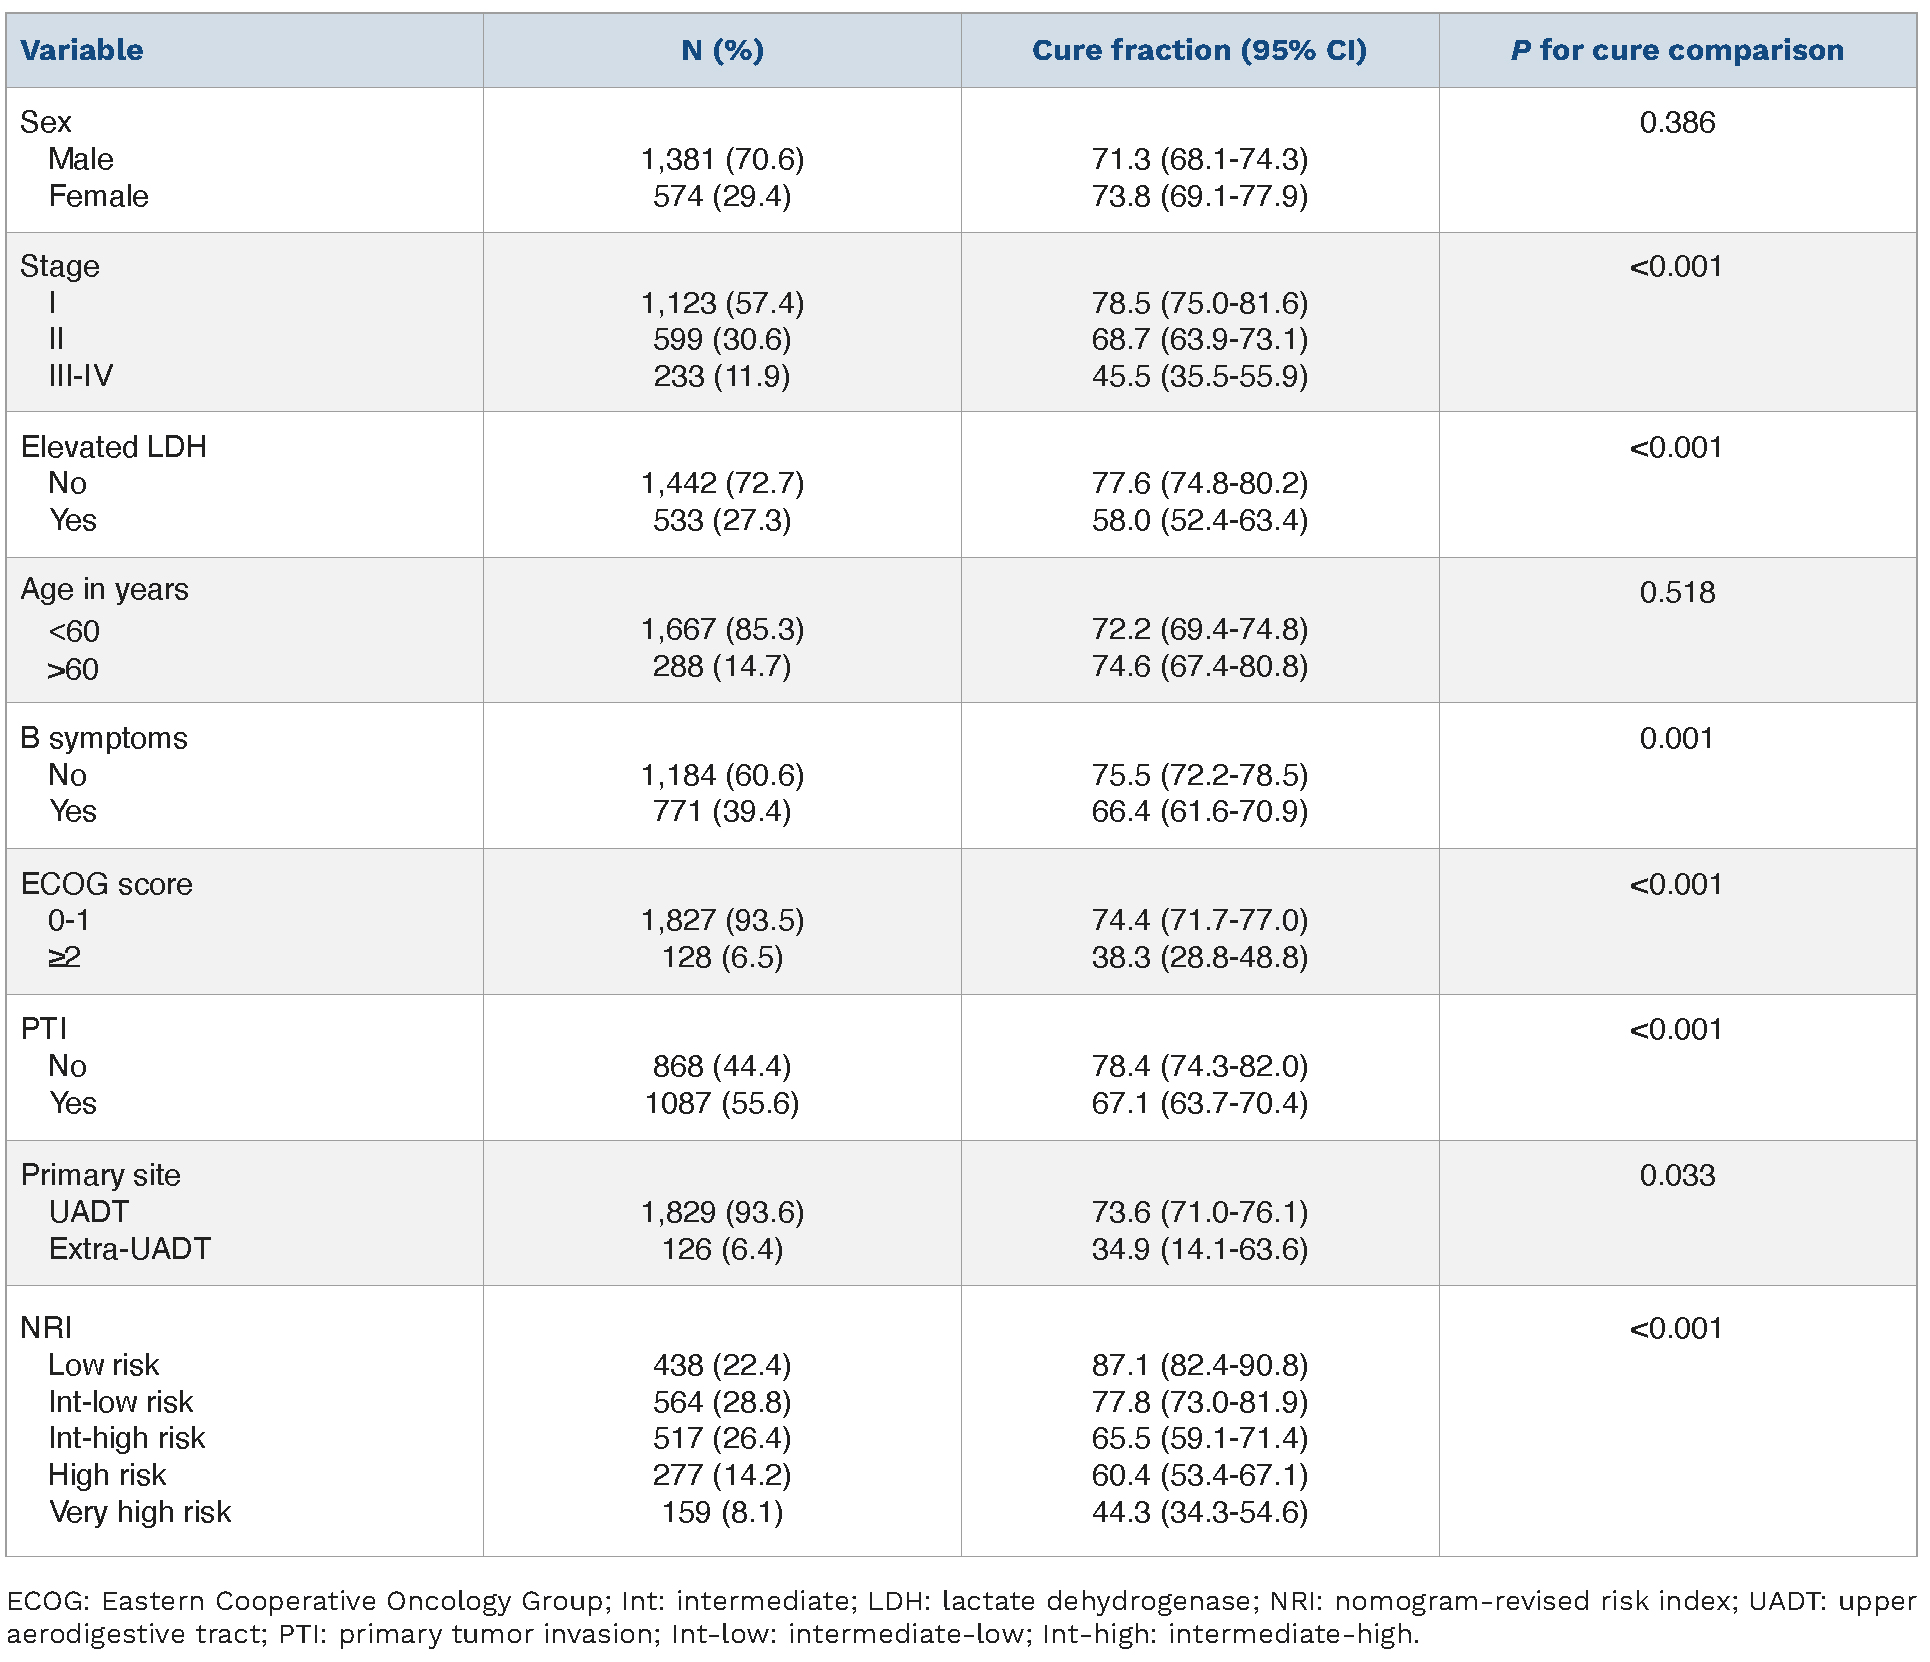The image size is (1930, 1662).
Task: Select the Cure fraction (95% CI) header
Action: tap(1199, 50)
